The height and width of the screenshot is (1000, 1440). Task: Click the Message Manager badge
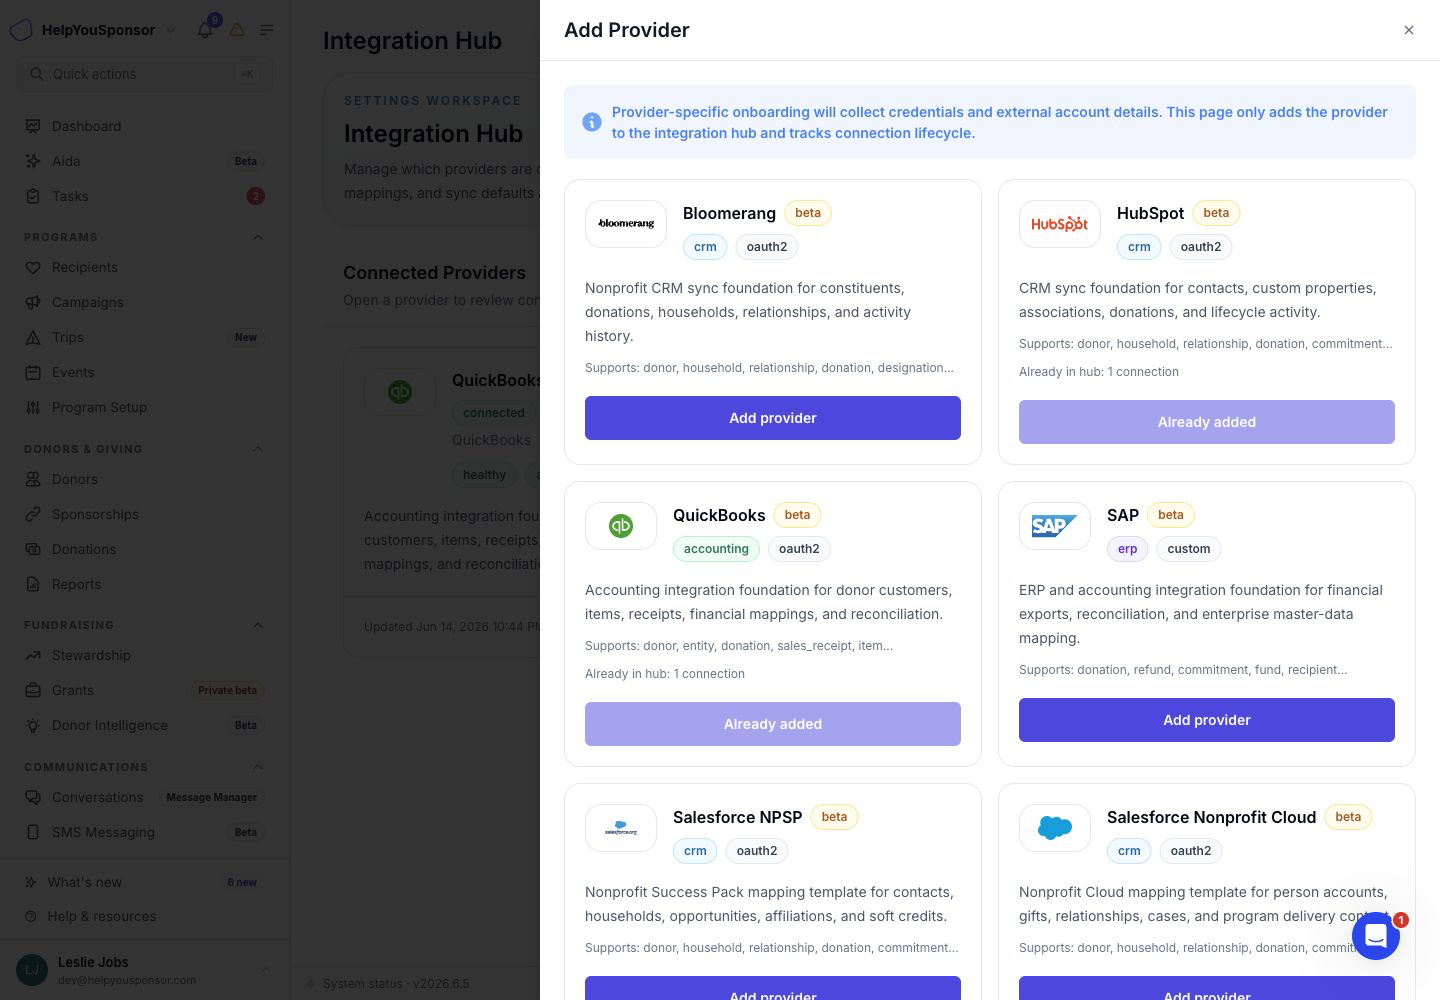click(212, 797)
